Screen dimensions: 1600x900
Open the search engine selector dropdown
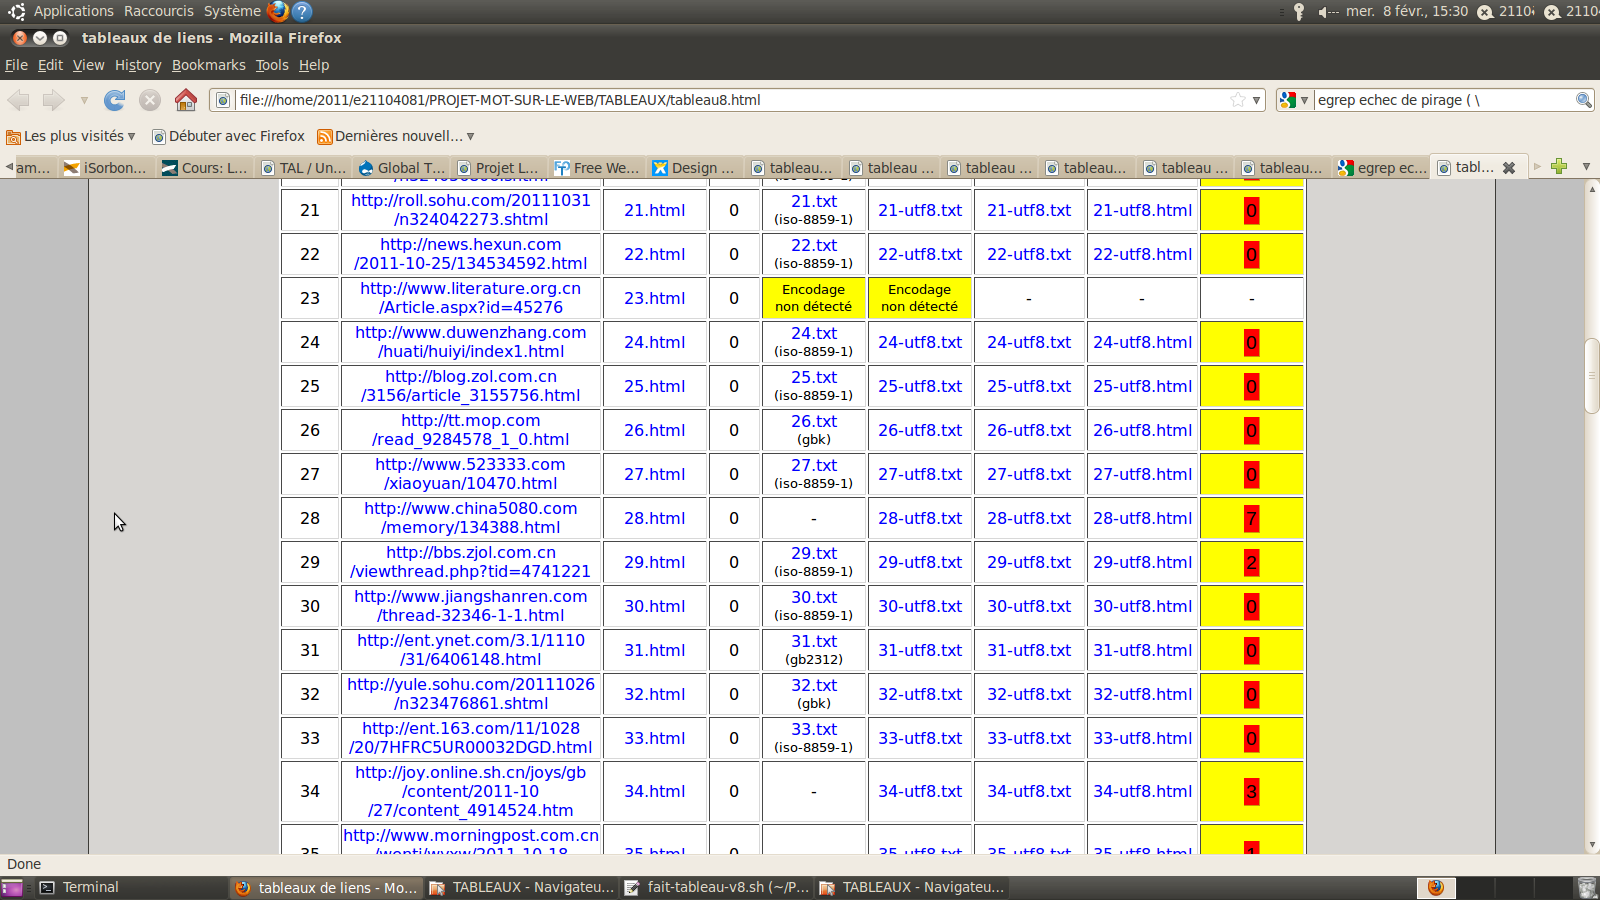point(1294,100)
